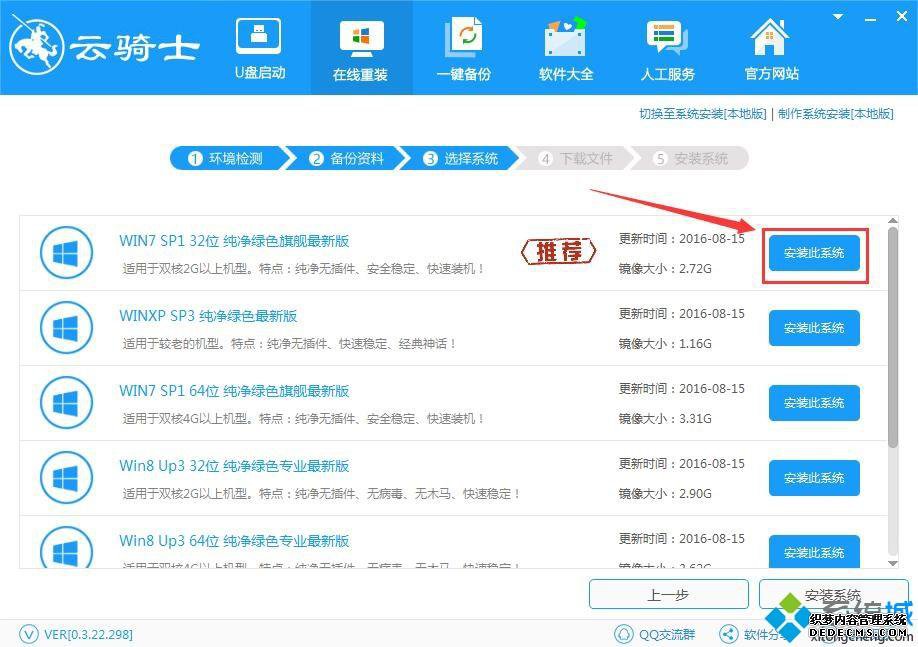This screenshot has width=918, height=647.
Task: Click the QQ交流群 label
Action: pos(667,634)
